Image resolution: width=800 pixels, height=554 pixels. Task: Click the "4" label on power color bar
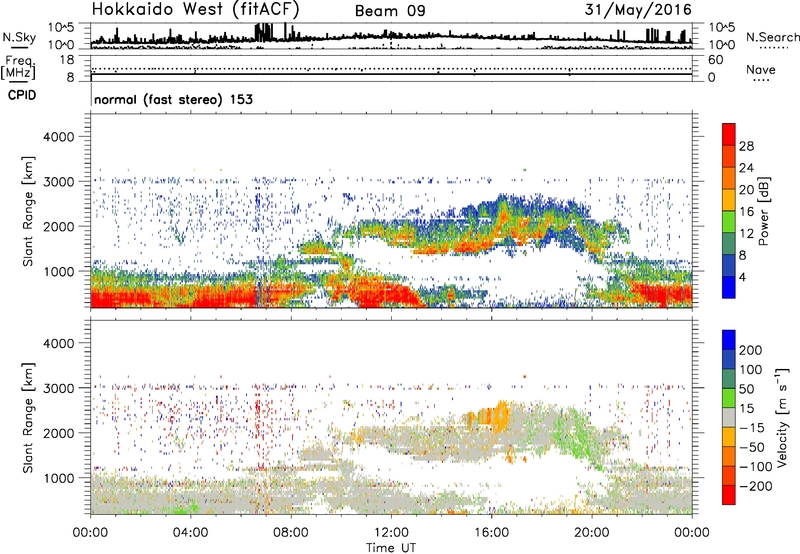pos(742,277)
